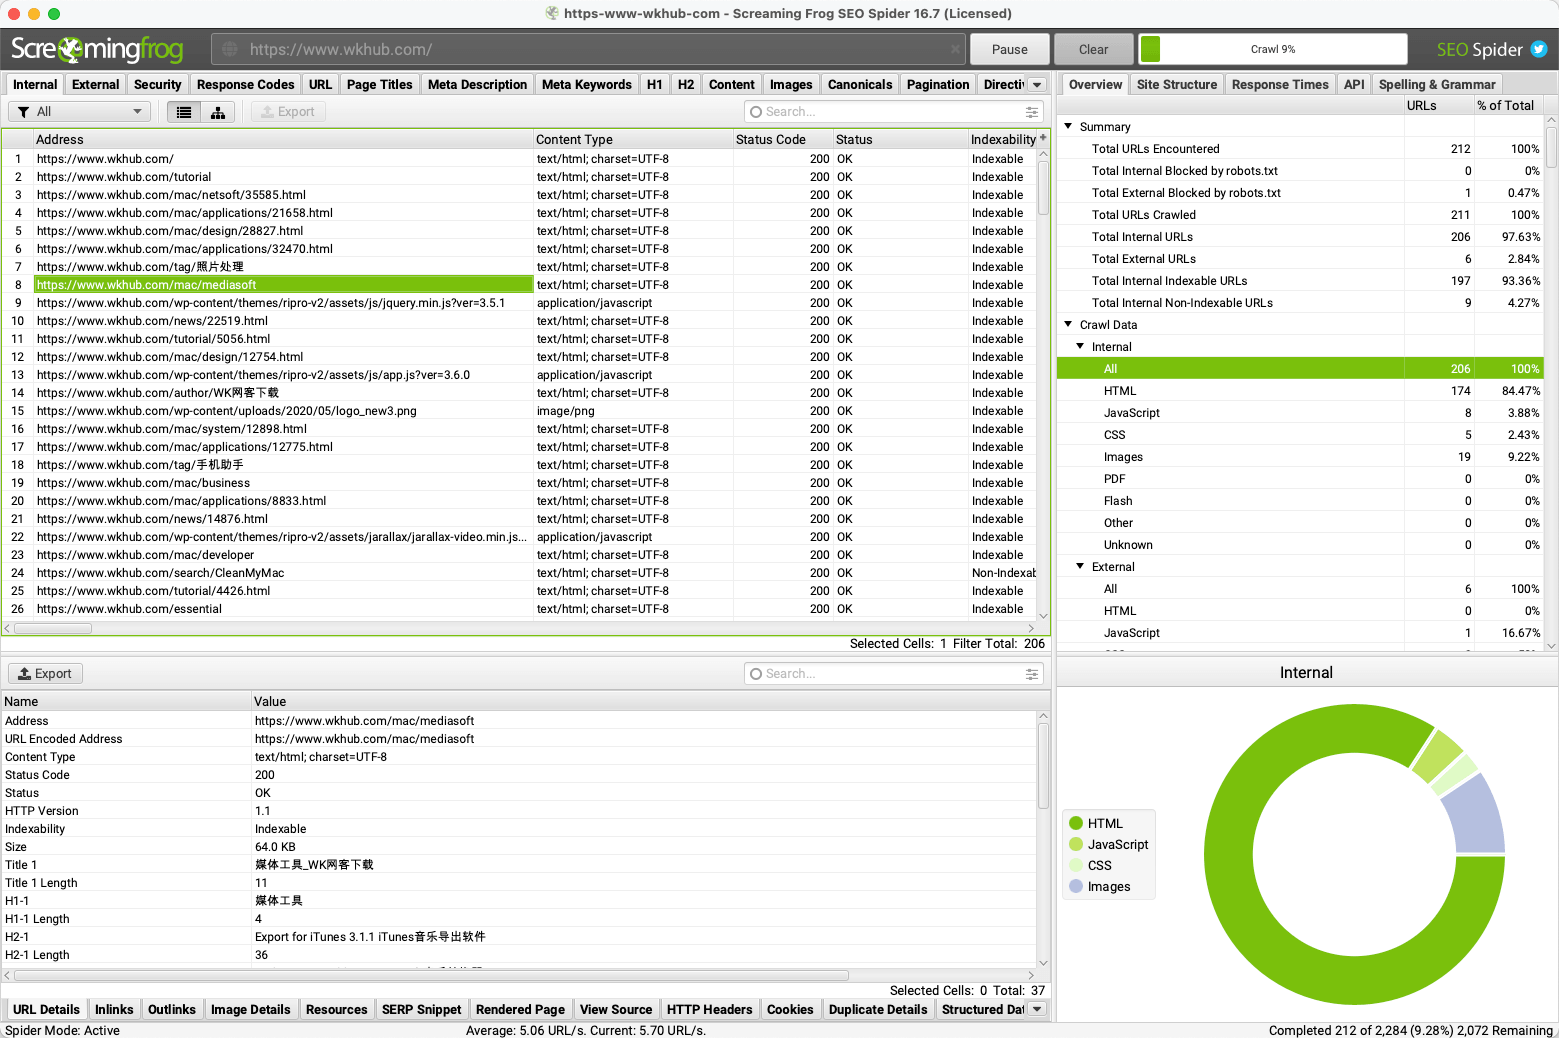Collapse the External tree node

(x=1080, y=567)
